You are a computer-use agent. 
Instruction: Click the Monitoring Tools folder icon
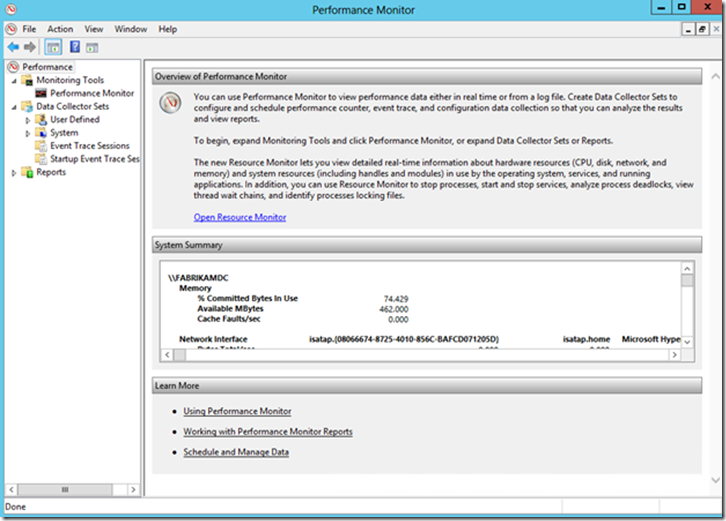point(28,80)
